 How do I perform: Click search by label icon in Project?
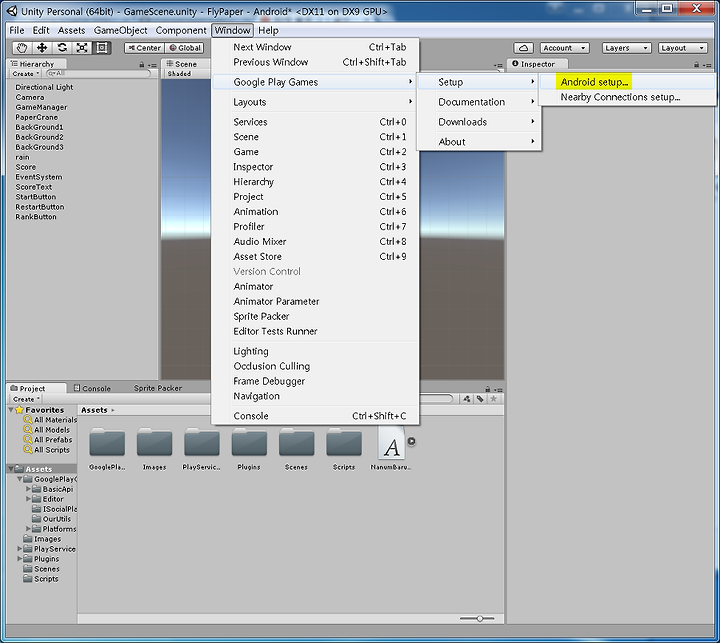coord(480,399)
